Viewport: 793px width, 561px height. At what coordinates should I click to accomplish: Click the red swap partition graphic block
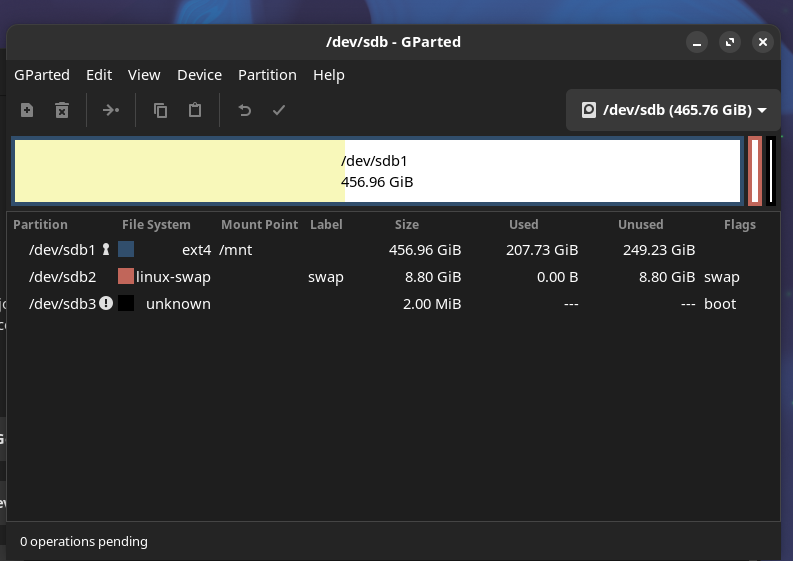pyautogui.click(x=755, y=172)
